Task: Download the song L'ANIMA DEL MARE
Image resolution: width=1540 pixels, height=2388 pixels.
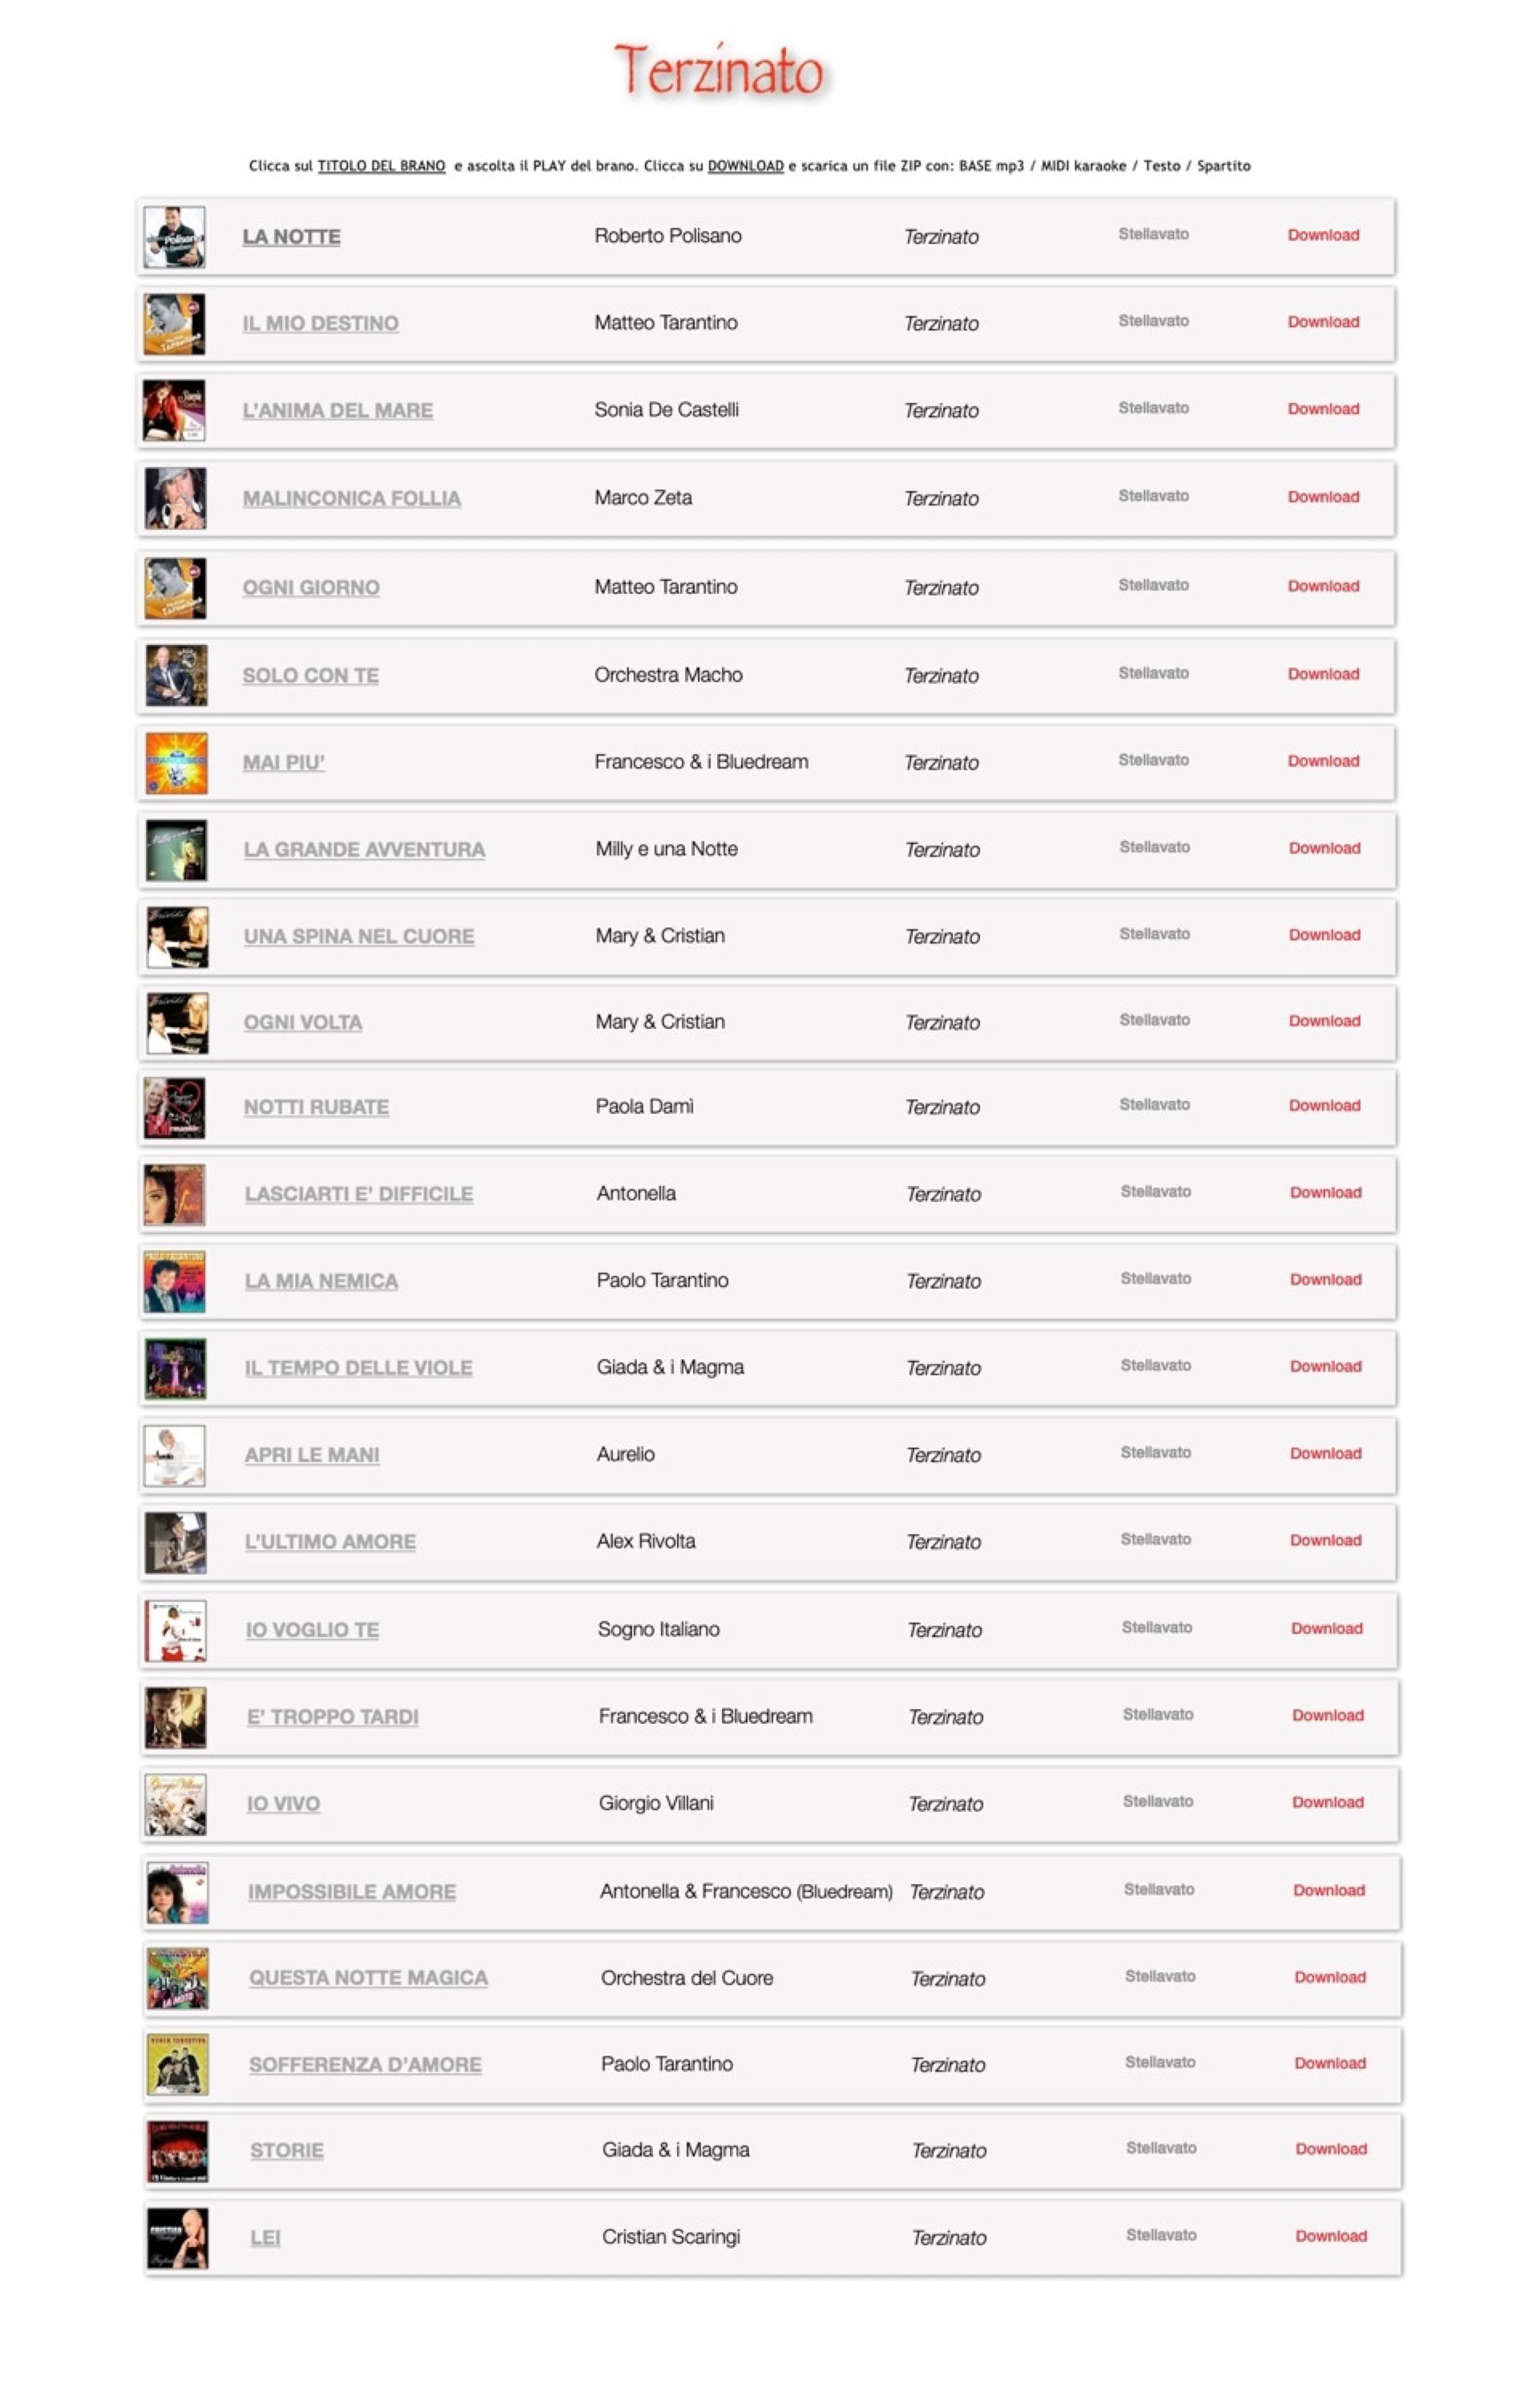Action: click(x=1323, y=409)
